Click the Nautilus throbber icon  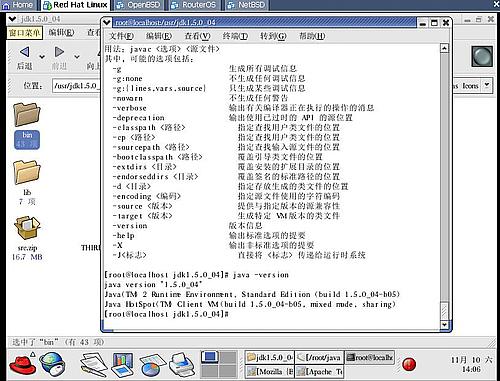click(482, 56)
